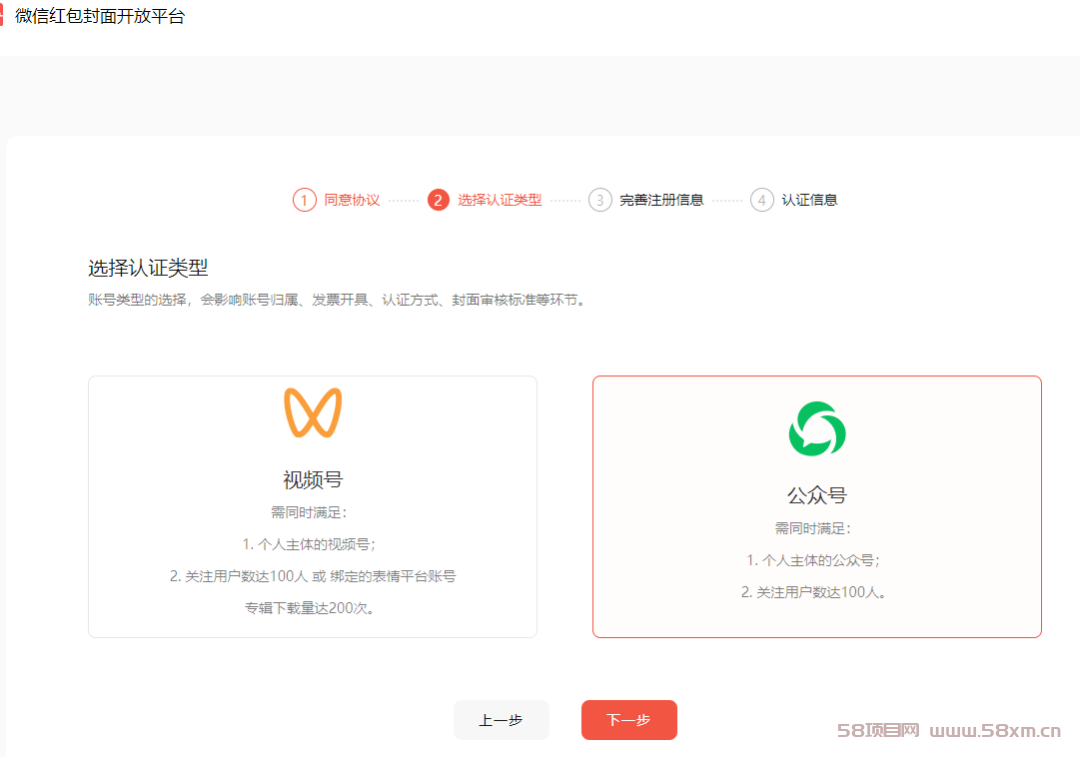Click the 选择认证类型 section heading
The width and height of the screenshot is (1080, 757).
[x=148, y=268]
